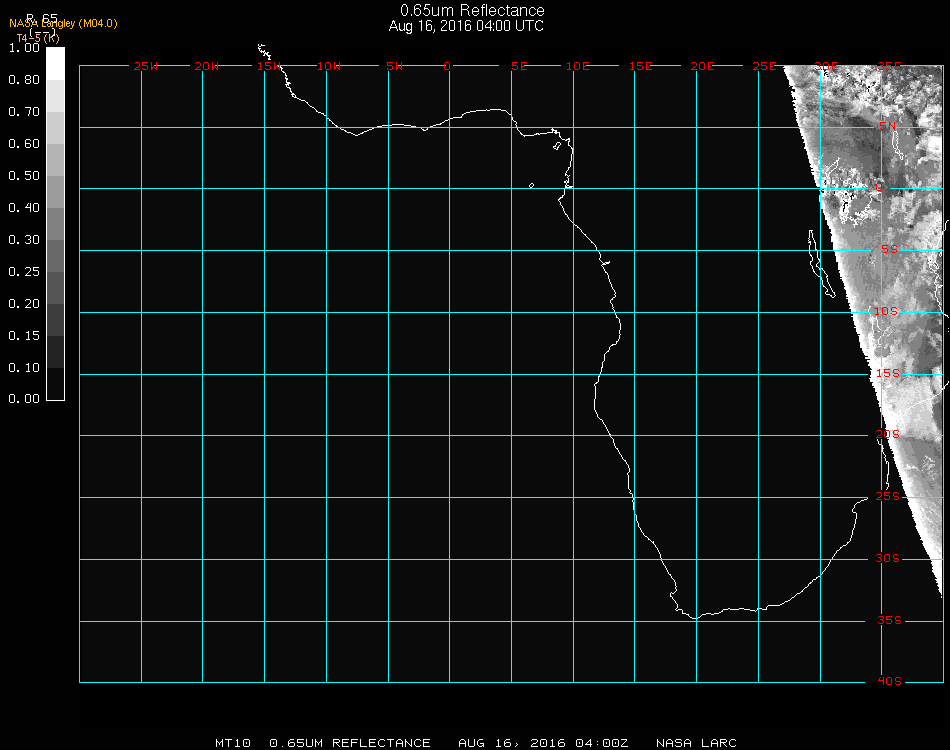Click the 5E longitude label
The image size is (950, 750).
[x=519, y=66]
